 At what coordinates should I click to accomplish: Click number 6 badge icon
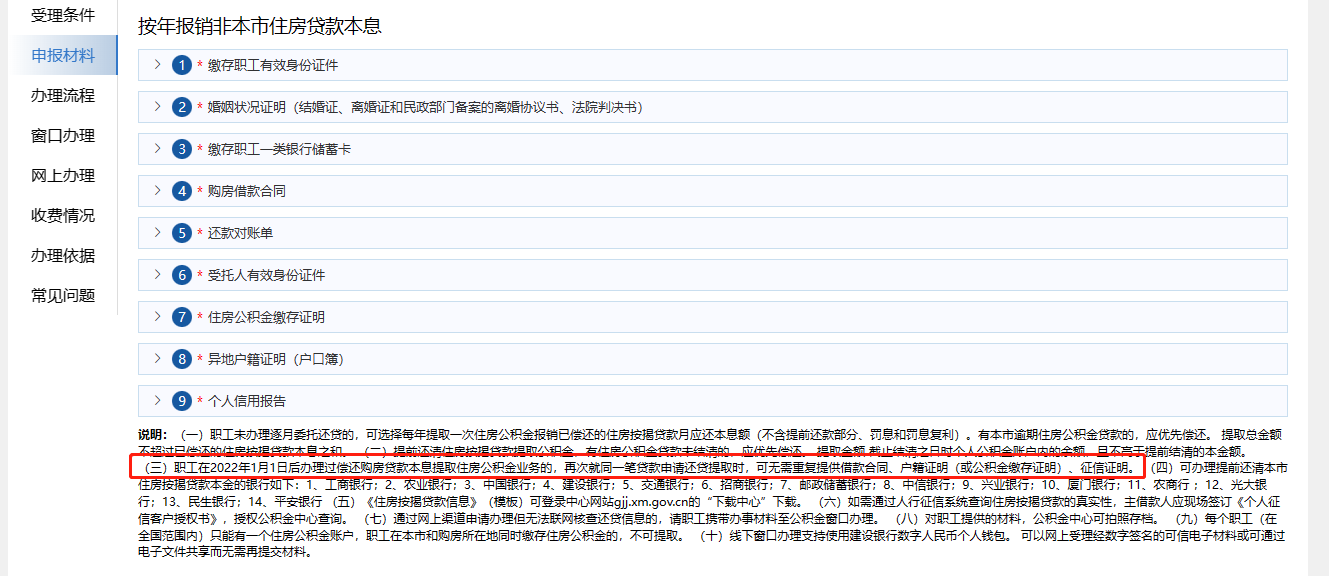pos(181,275)
